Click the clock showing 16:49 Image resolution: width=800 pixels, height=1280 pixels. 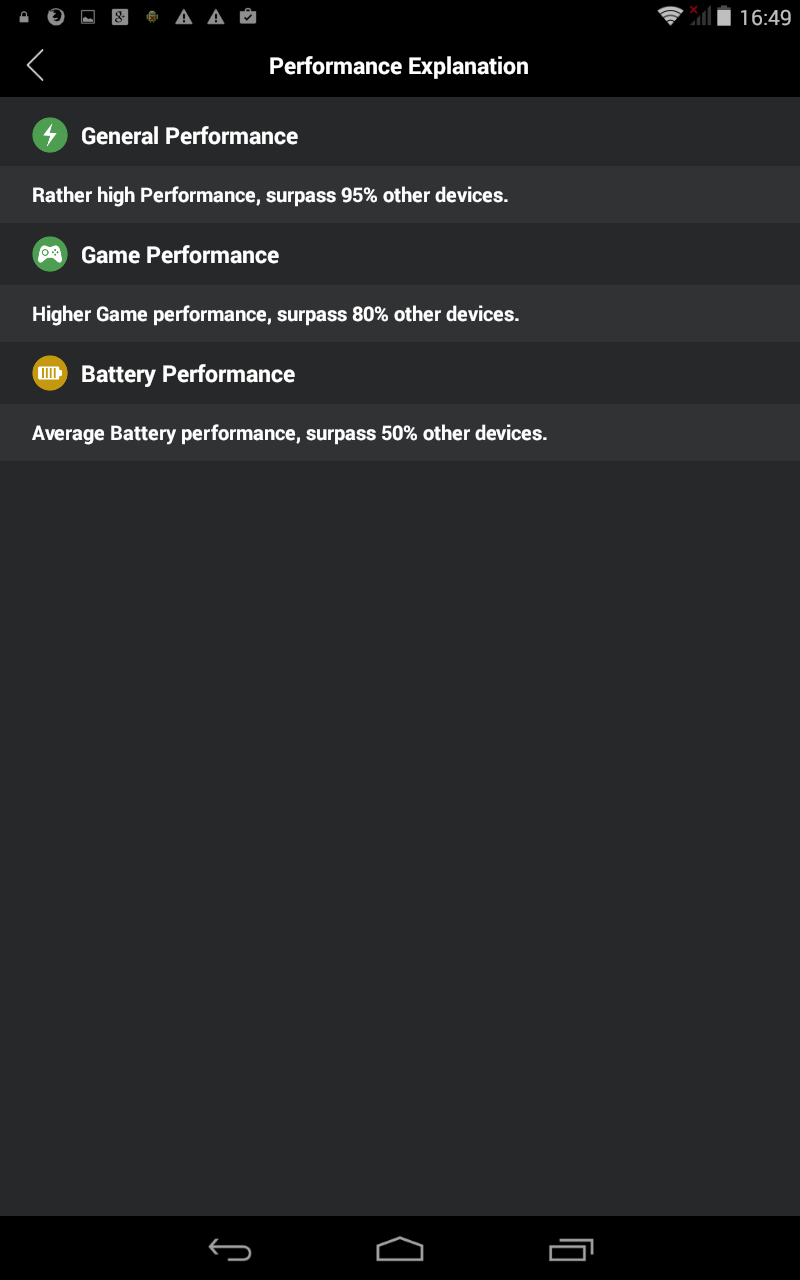[x=765, y=17]
